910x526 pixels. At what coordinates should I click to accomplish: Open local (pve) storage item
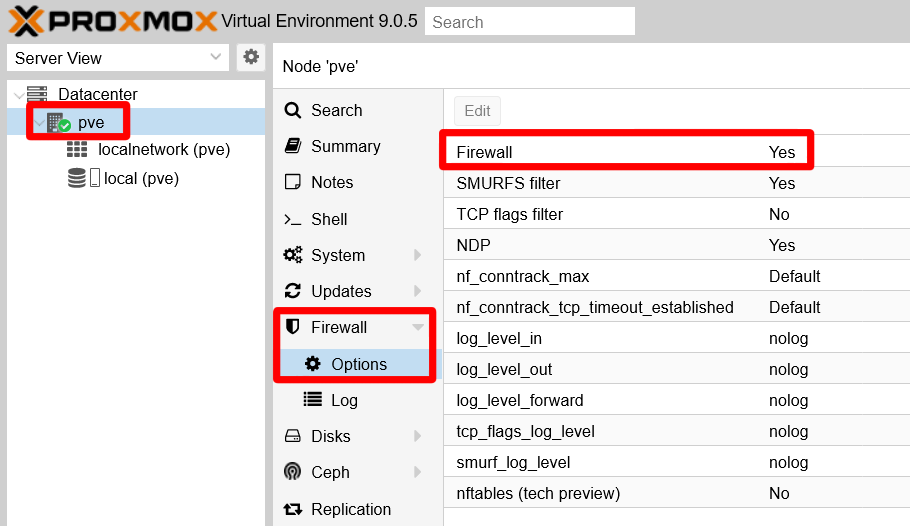coord(141,178)
